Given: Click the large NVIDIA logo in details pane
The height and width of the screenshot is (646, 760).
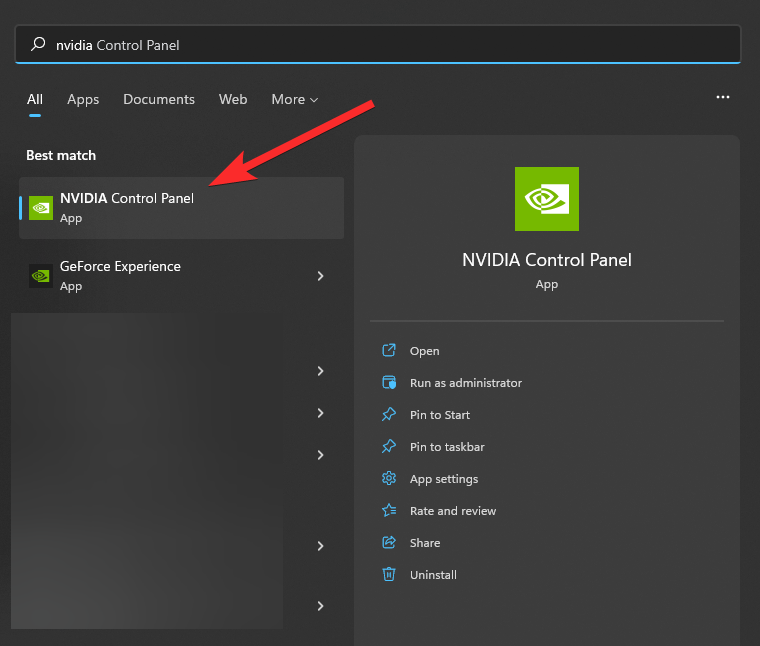Looking at the screenshot, I should (546, 199).
